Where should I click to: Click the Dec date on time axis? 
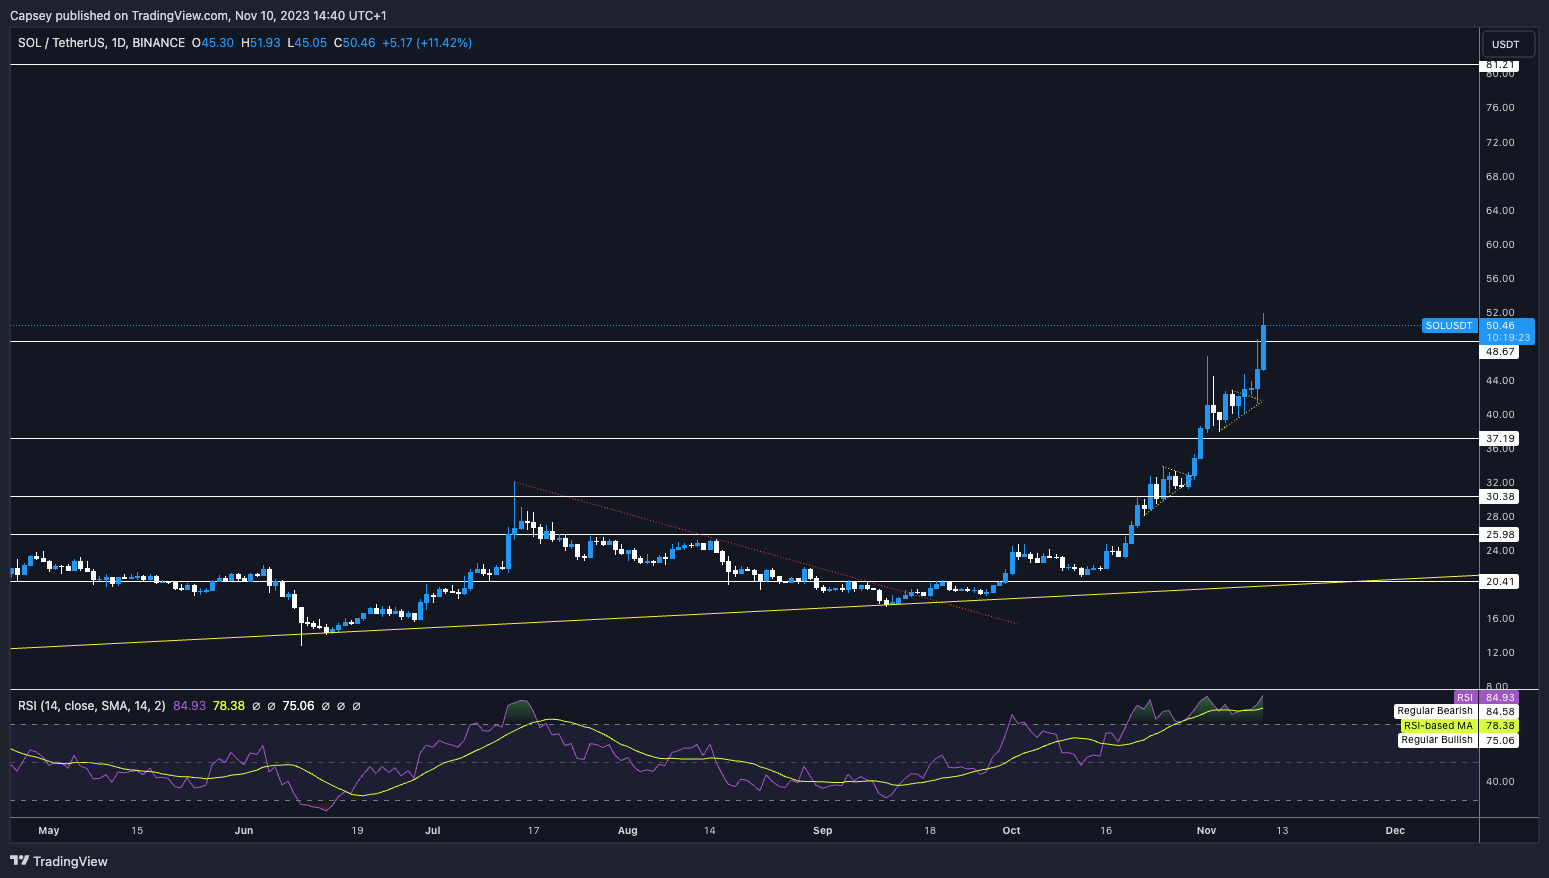click(1395, 831)
